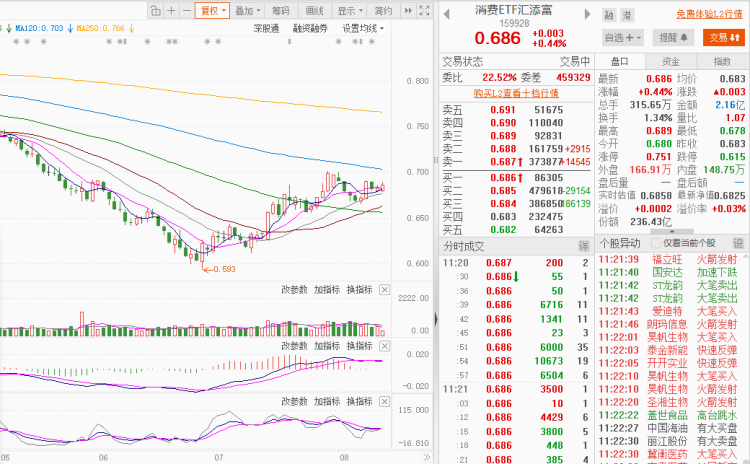Click the chart lock icon in toolbar
Image resolution: width=750 pixels, height=464 pixels.
click(155, 11)
